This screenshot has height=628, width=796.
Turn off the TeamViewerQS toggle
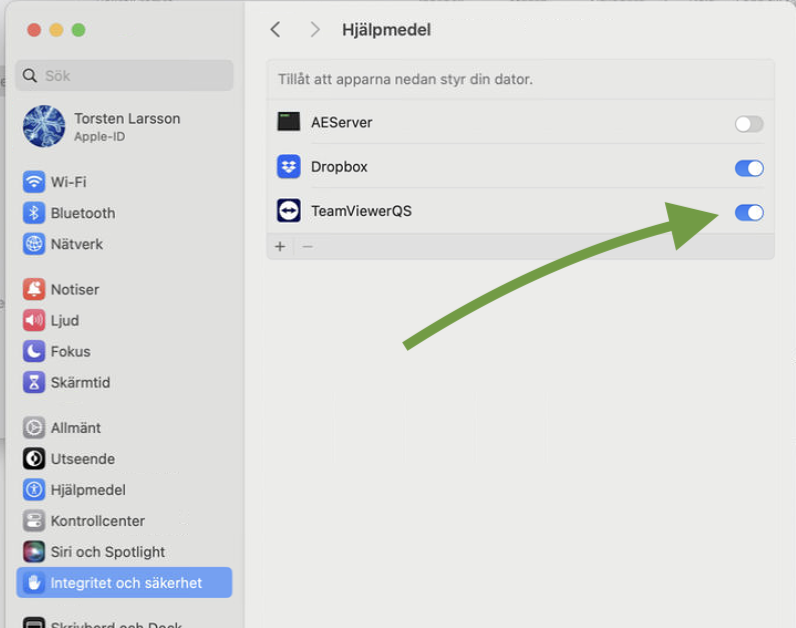749,213
